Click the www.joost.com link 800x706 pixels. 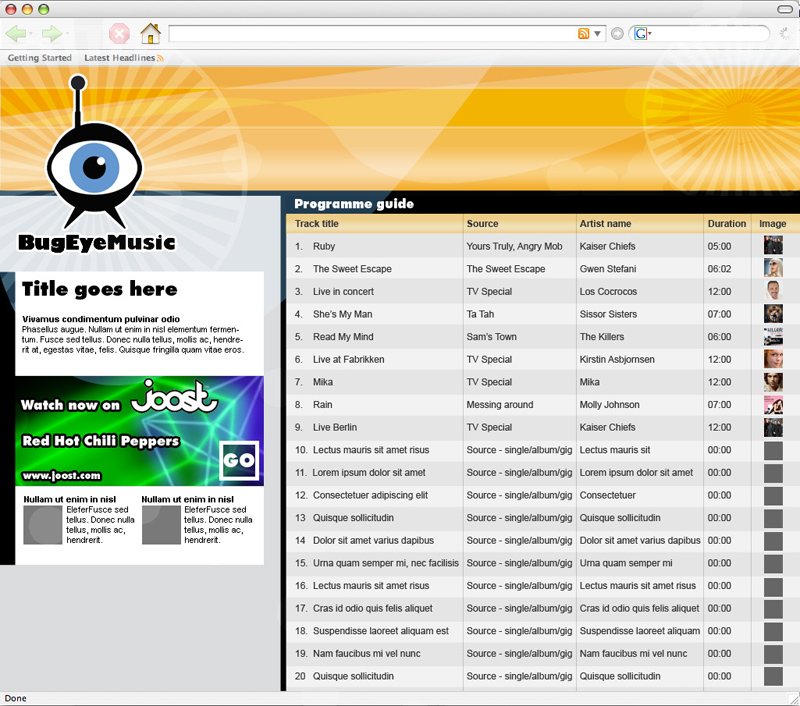coord(61,475)
